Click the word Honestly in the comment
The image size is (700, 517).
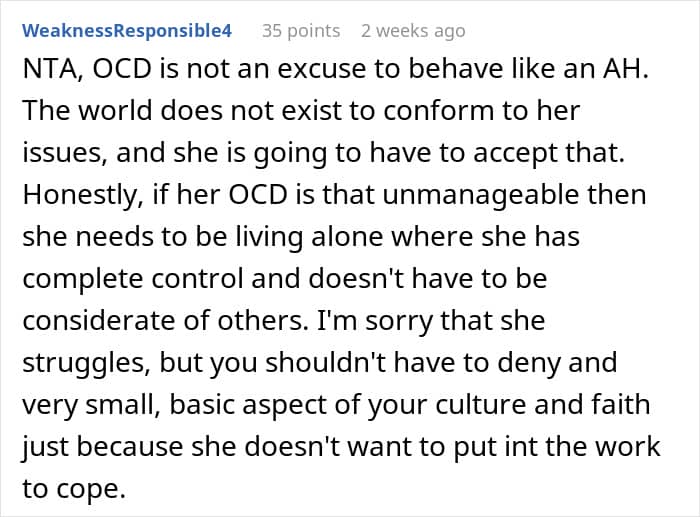[x=83, y=196]
